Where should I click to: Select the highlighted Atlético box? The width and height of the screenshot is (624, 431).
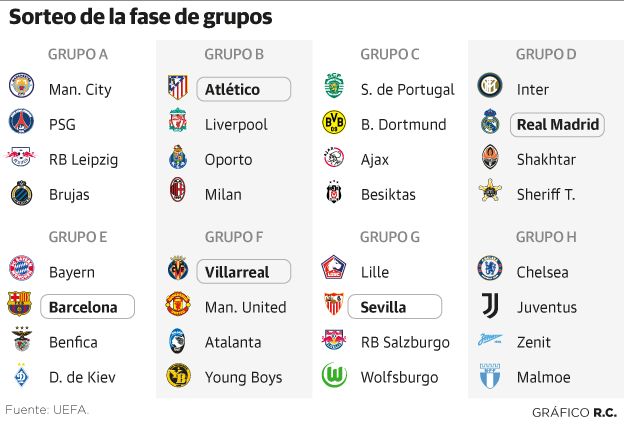[243, 89]
